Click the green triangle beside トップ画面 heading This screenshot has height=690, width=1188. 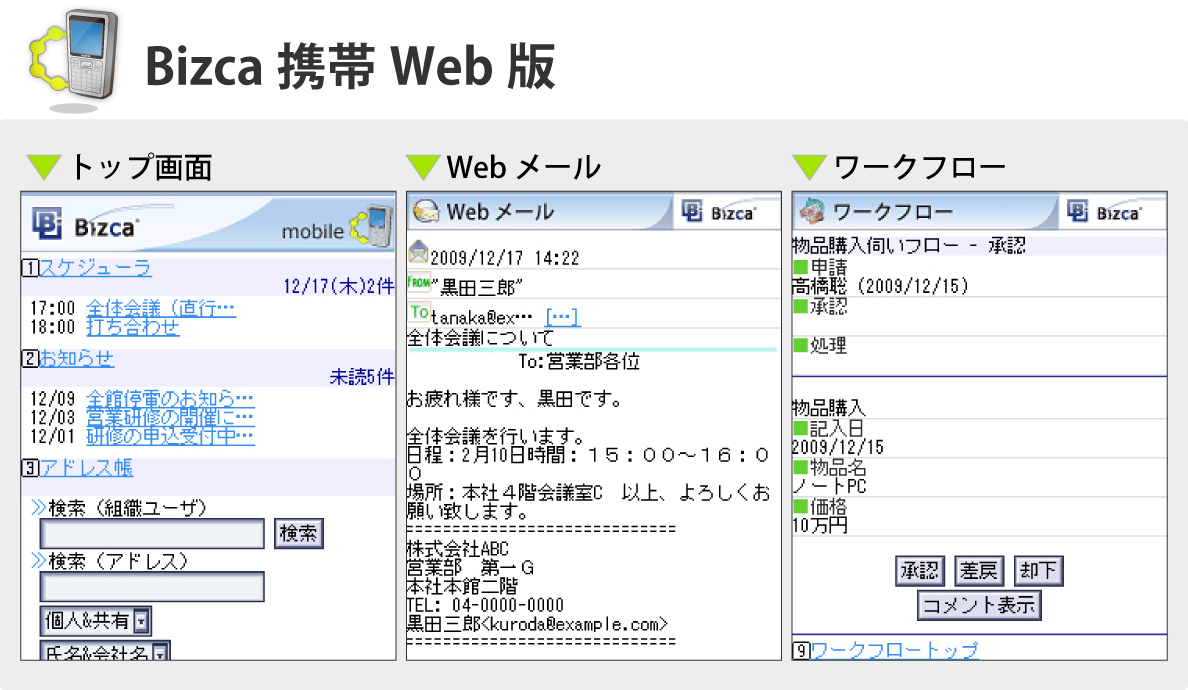click(x=44, y=167)
